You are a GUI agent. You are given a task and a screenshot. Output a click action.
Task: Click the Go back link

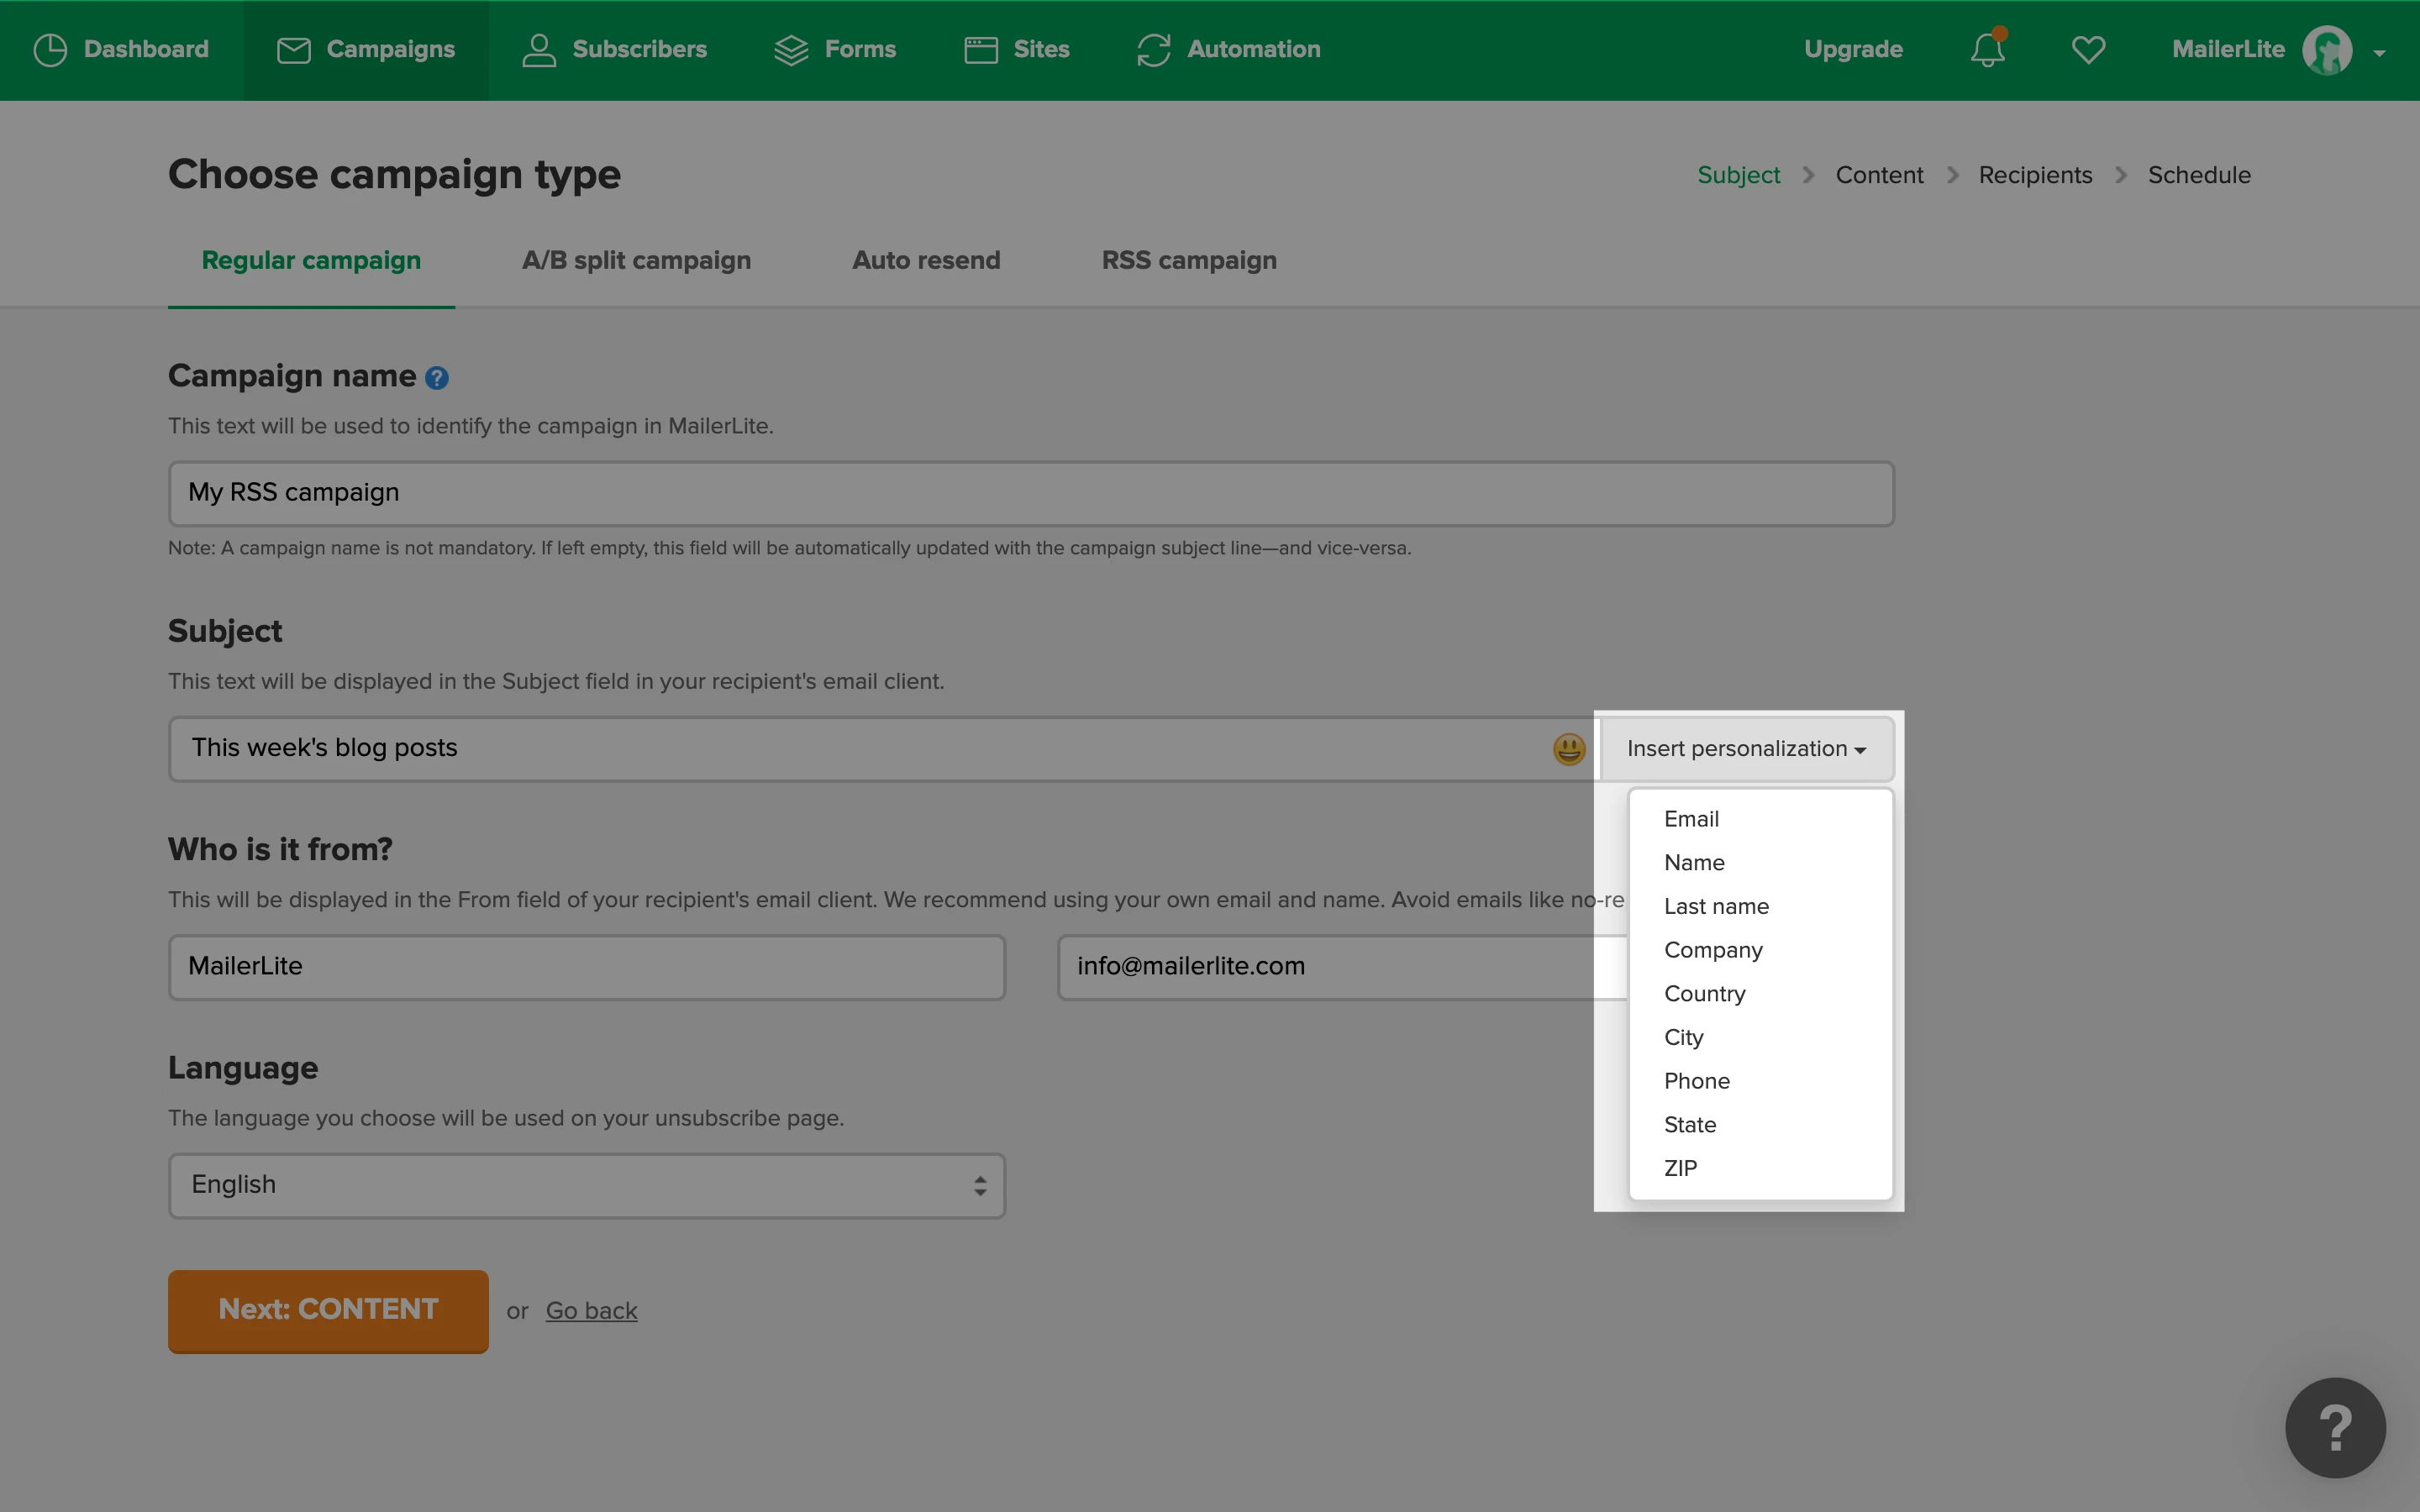591,1311
